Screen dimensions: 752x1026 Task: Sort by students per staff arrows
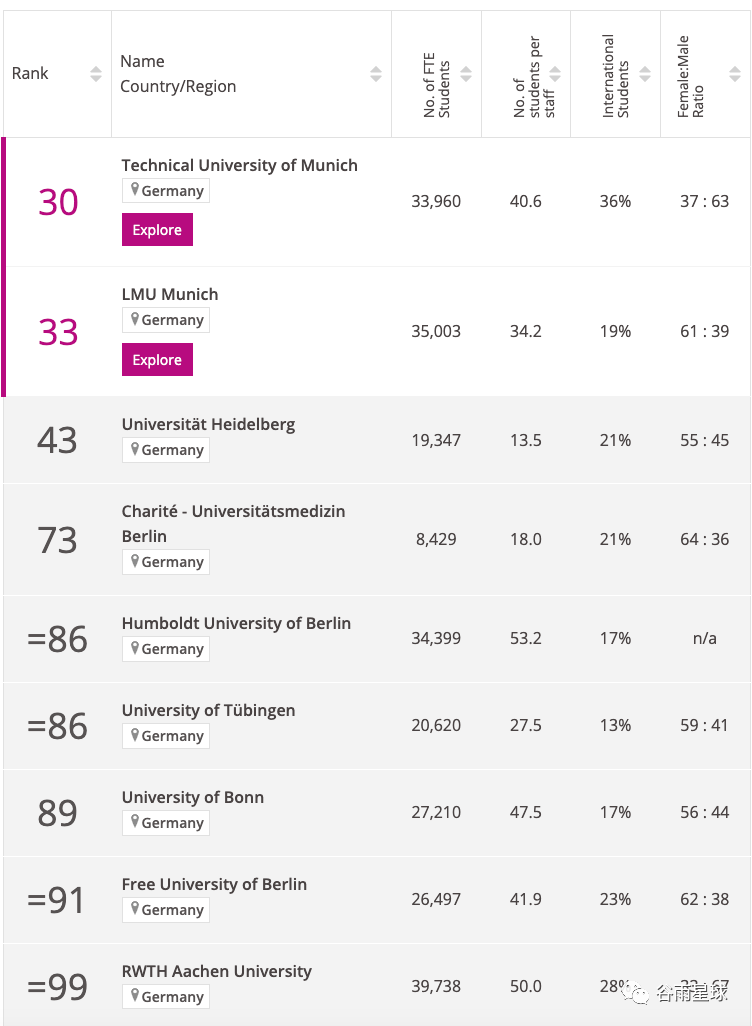[555, 74]
